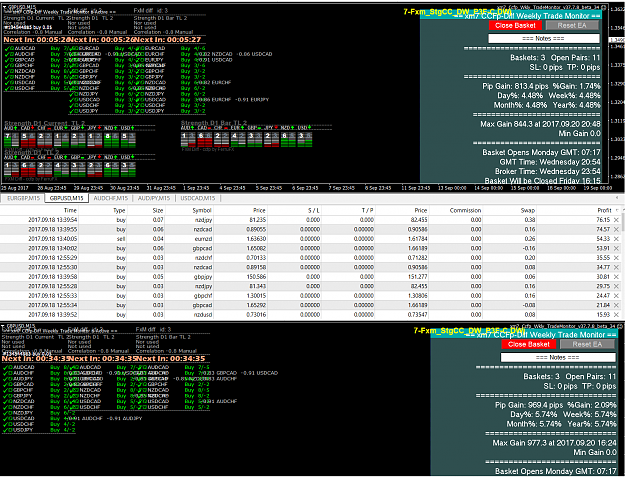Click the price scale of the upper chart
Image resolution: width=625 pixels, height=477 pixels.
click(617, 96)
